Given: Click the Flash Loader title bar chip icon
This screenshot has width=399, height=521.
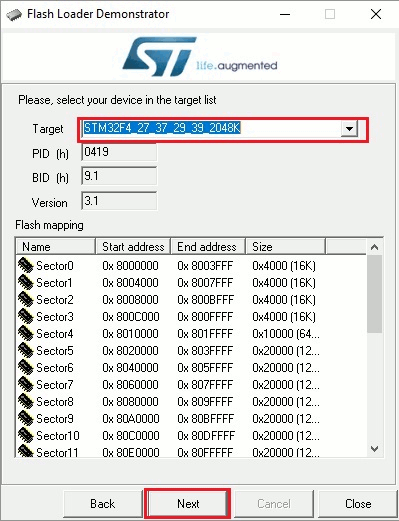Looking at the screenshot, I should pyautogui.click(x=14, y=15).
